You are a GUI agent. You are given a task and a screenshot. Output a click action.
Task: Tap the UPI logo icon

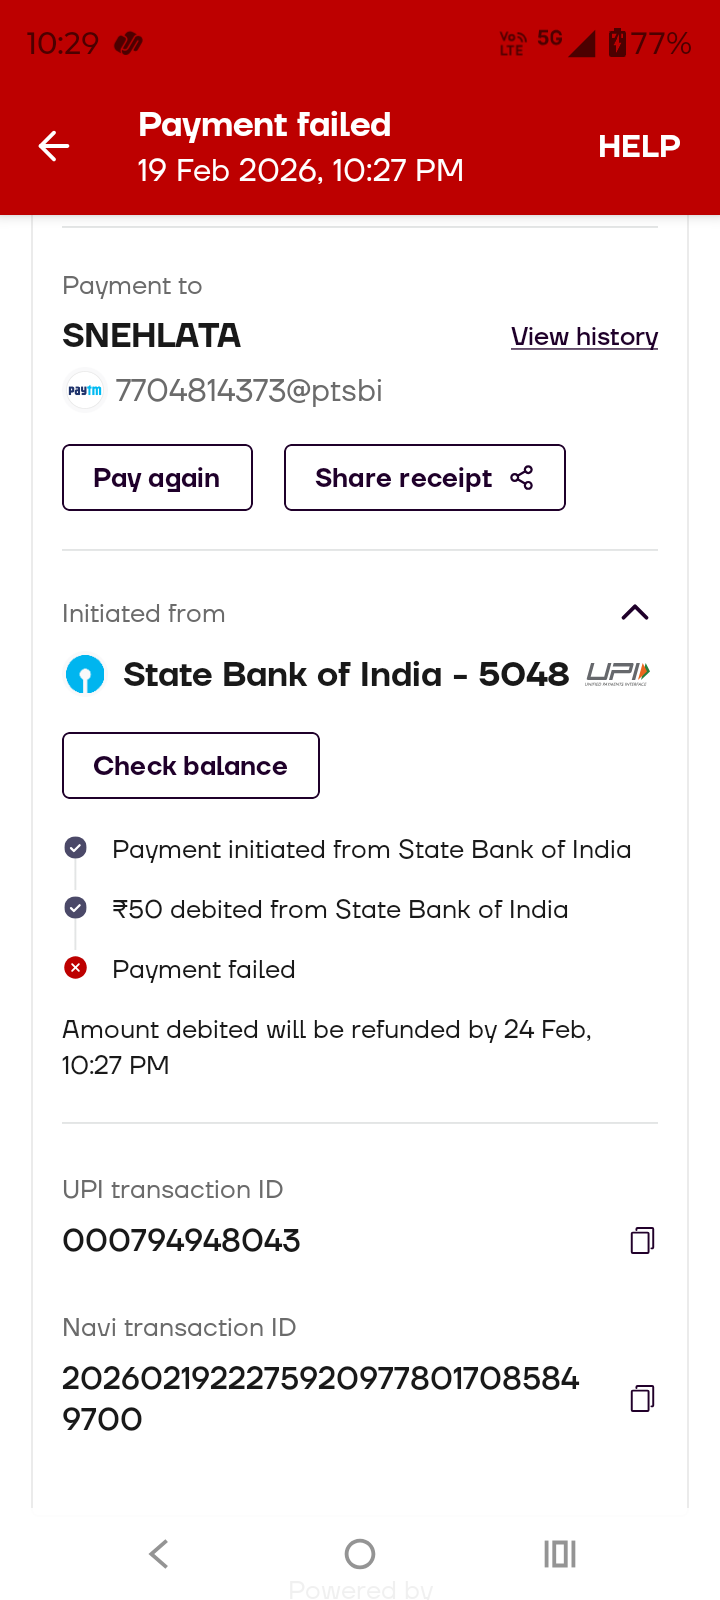click(618, 675)
